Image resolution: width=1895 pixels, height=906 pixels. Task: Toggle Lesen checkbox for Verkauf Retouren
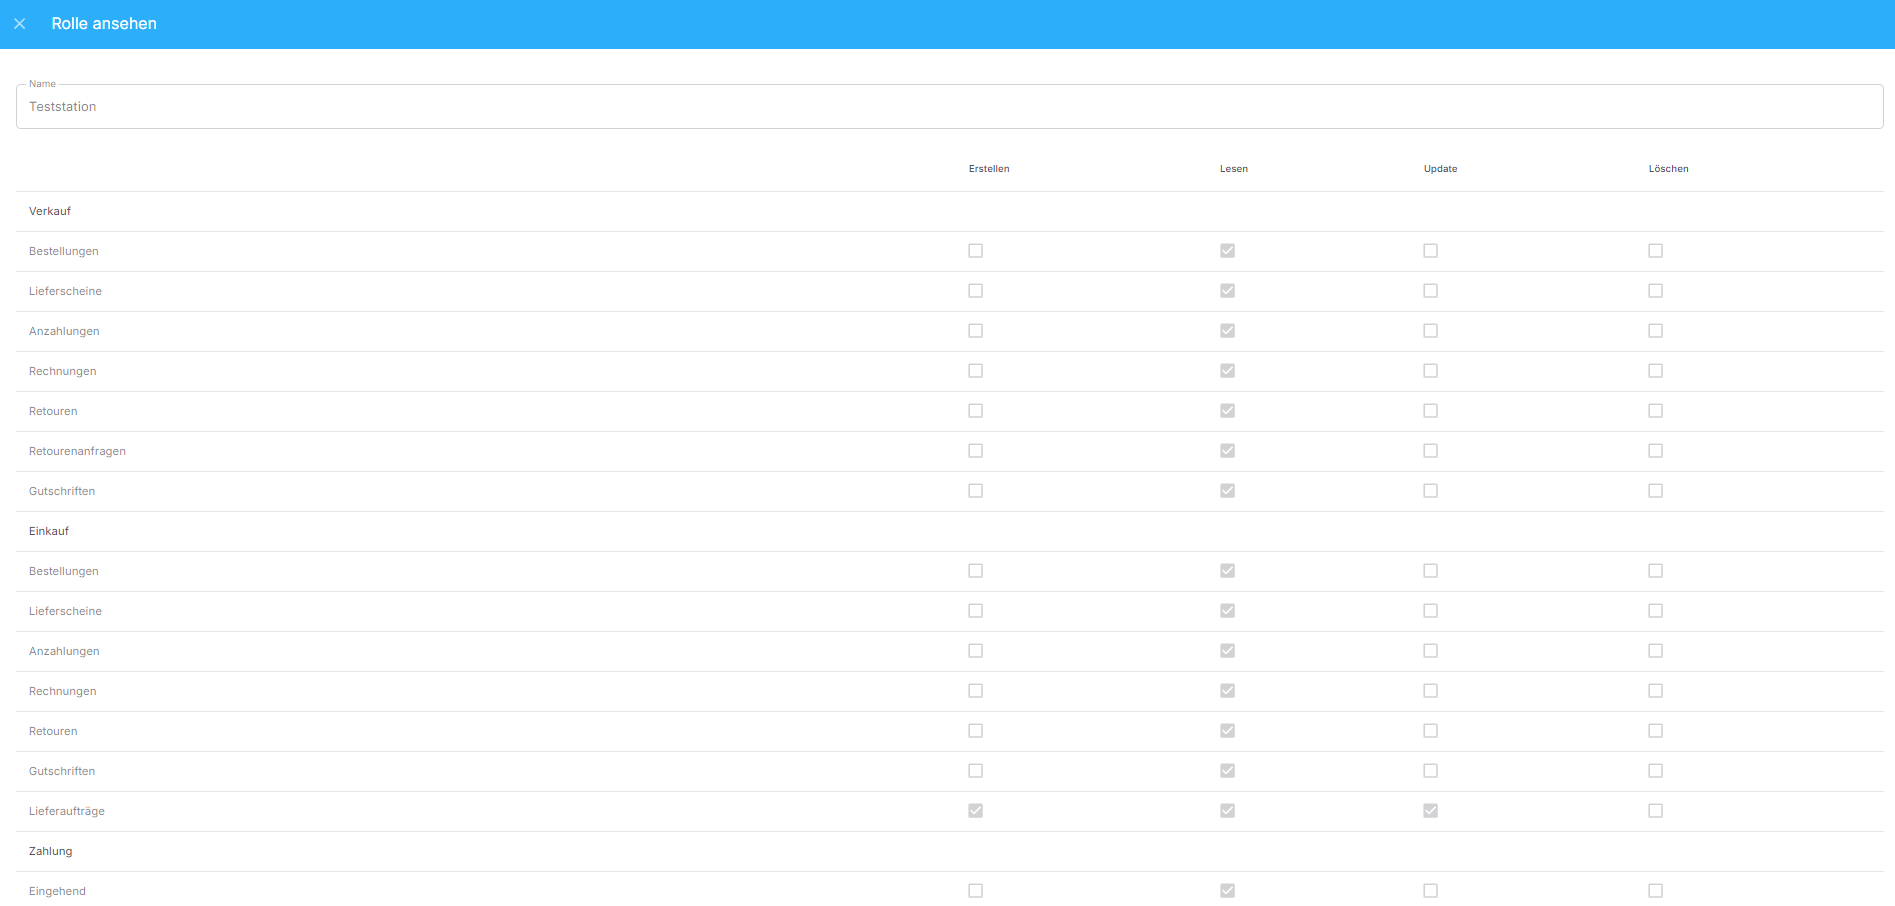click(x=1227, y=411)
